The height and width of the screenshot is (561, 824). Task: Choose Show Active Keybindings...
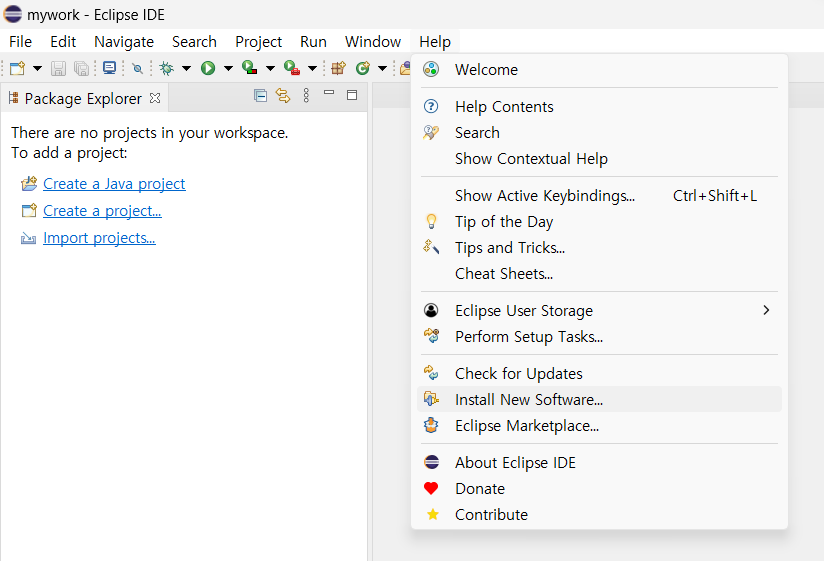[x=599, y=195]
